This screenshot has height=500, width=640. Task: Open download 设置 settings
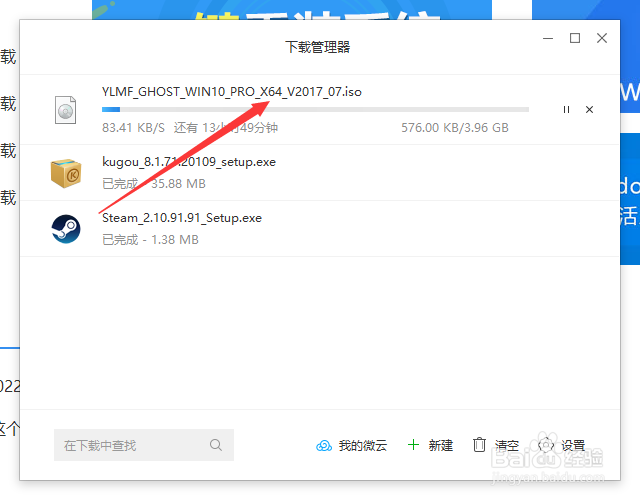(x=562, y=445)
